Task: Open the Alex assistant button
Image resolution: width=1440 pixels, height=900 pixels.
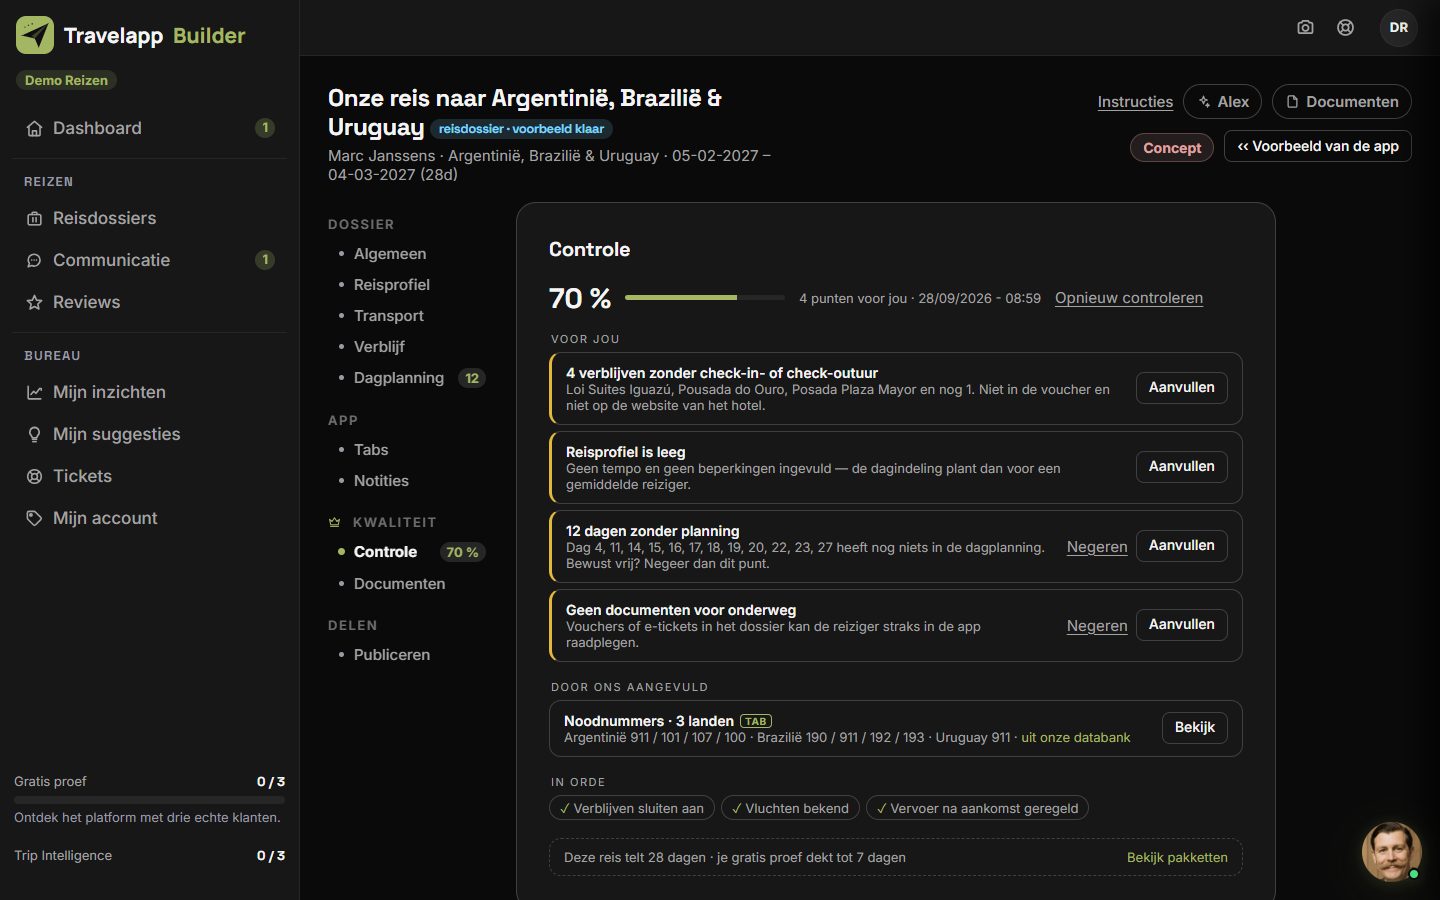Action: click(x=1222, y=102)
